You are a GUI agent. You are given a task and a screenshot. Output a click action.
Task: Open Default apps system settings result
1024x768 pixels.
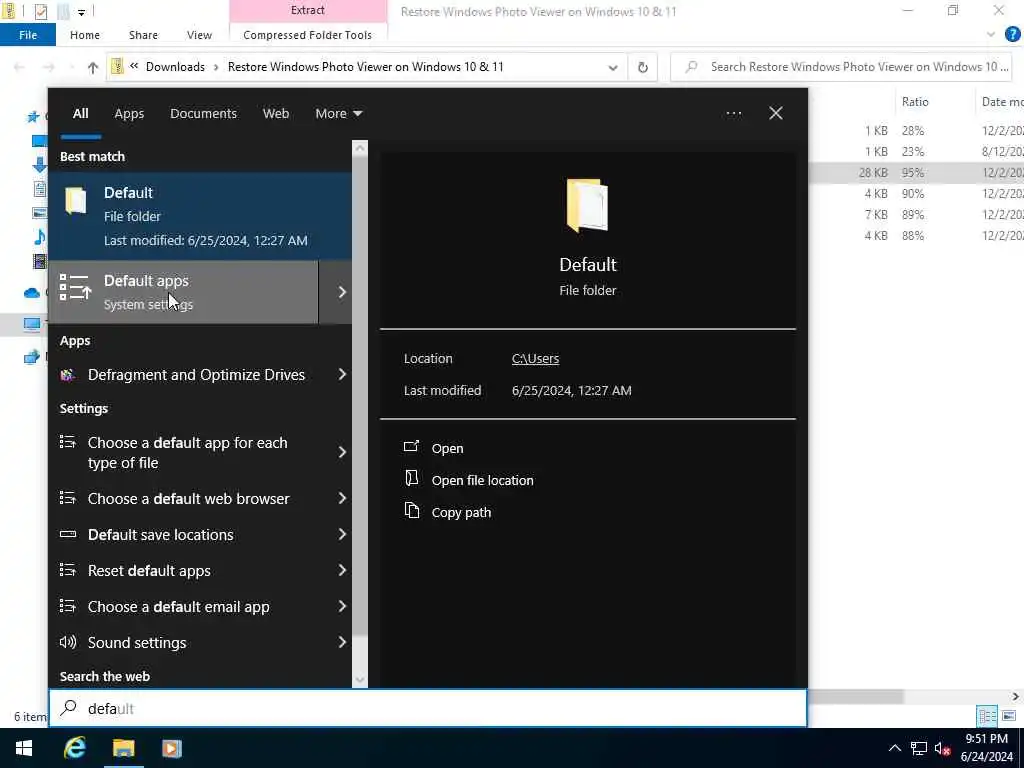click(183, 292)
